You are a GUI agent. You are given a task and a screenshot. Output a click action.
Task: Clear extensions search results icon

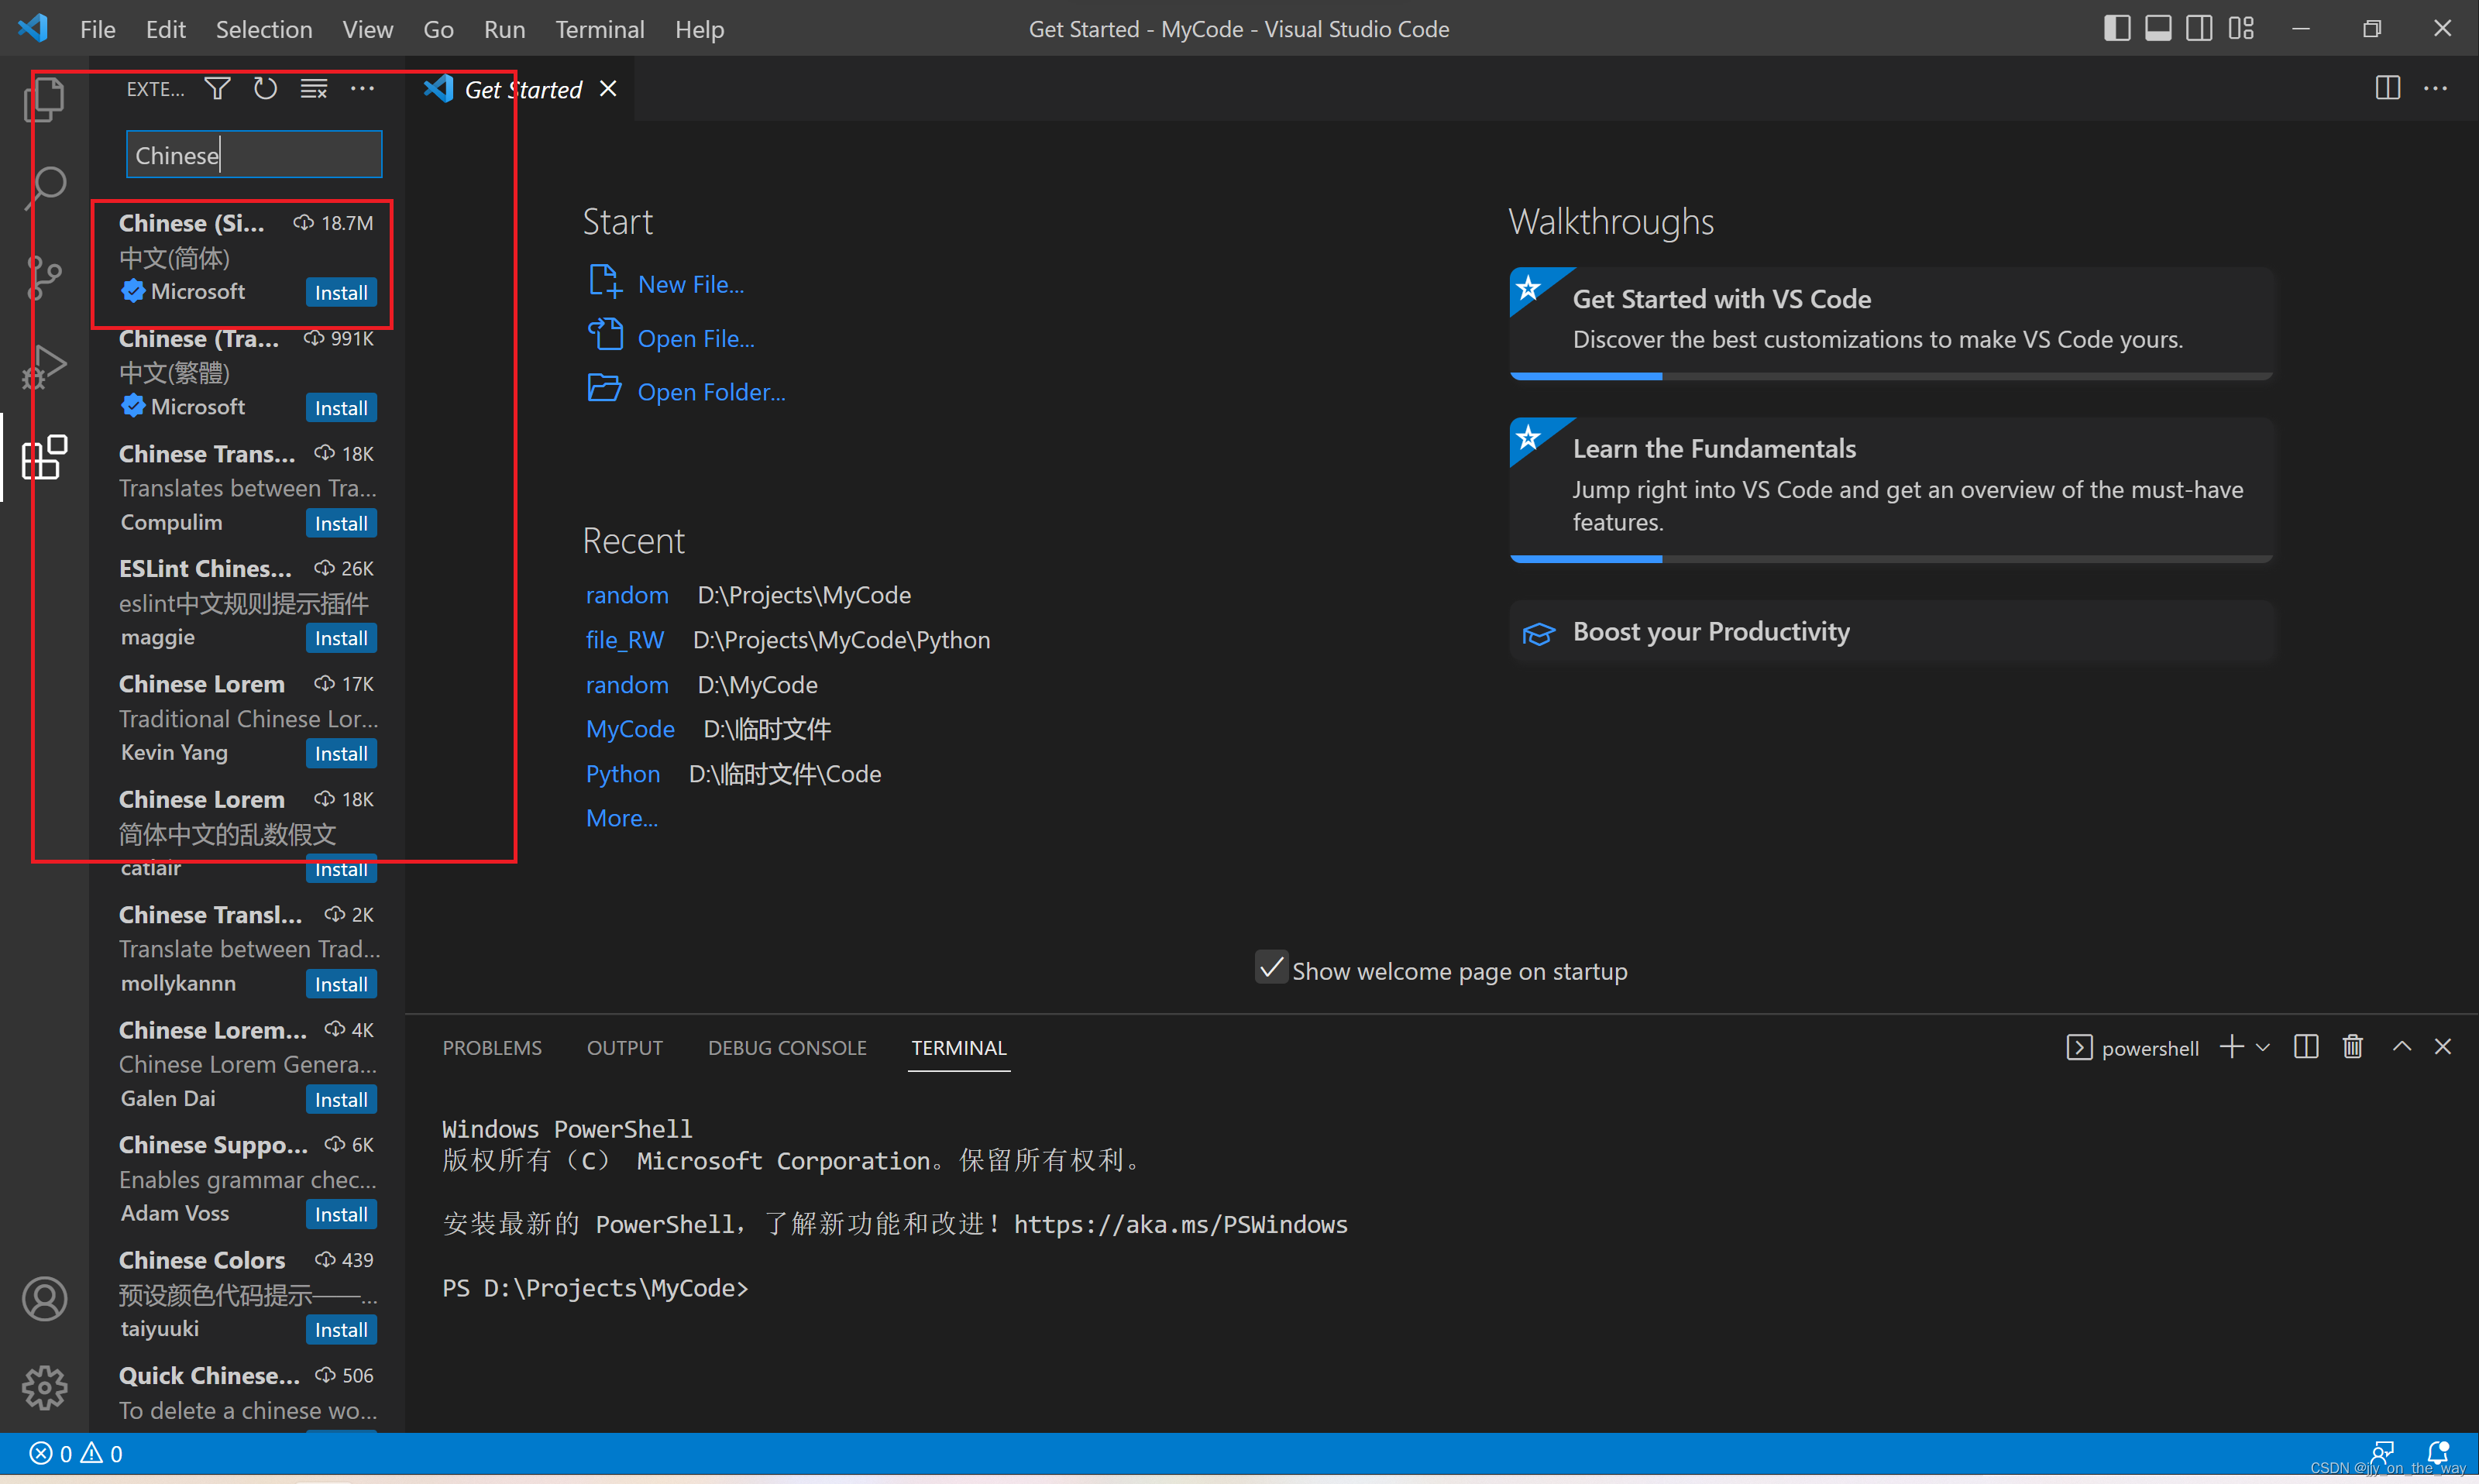click(314, 89)
